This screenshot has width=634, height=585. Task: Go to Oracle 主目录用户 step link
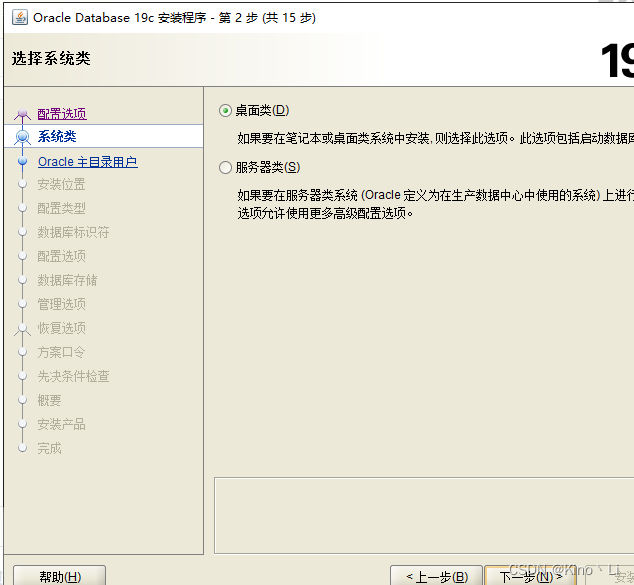pyautogui.click(x=87, y=162)
